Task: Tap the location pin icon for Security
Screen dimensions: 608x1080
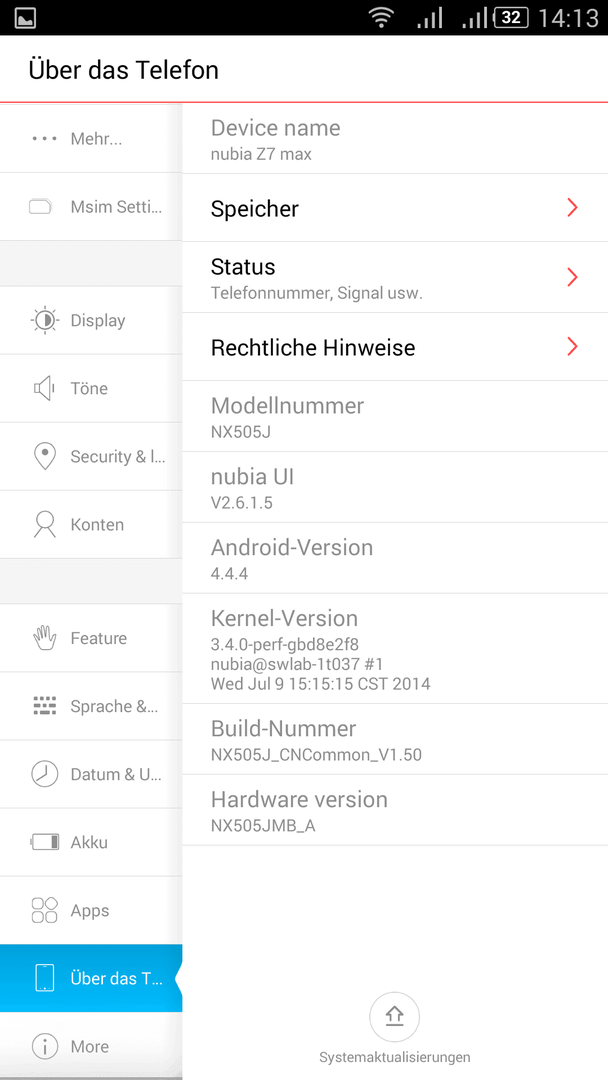Action: (45, 457)
